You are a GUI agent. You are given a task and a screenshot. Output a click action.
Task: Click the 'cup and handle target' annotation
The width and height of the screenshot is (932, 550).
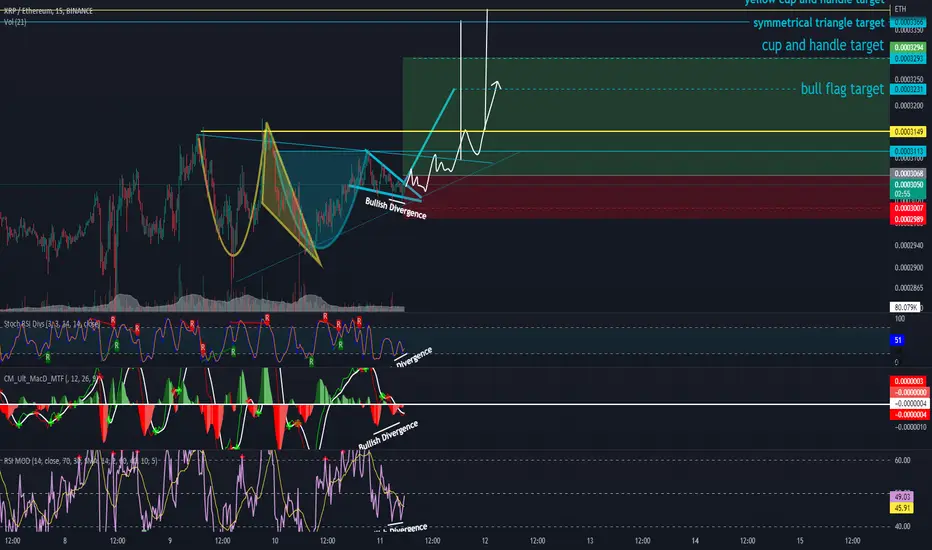[823, 45]
